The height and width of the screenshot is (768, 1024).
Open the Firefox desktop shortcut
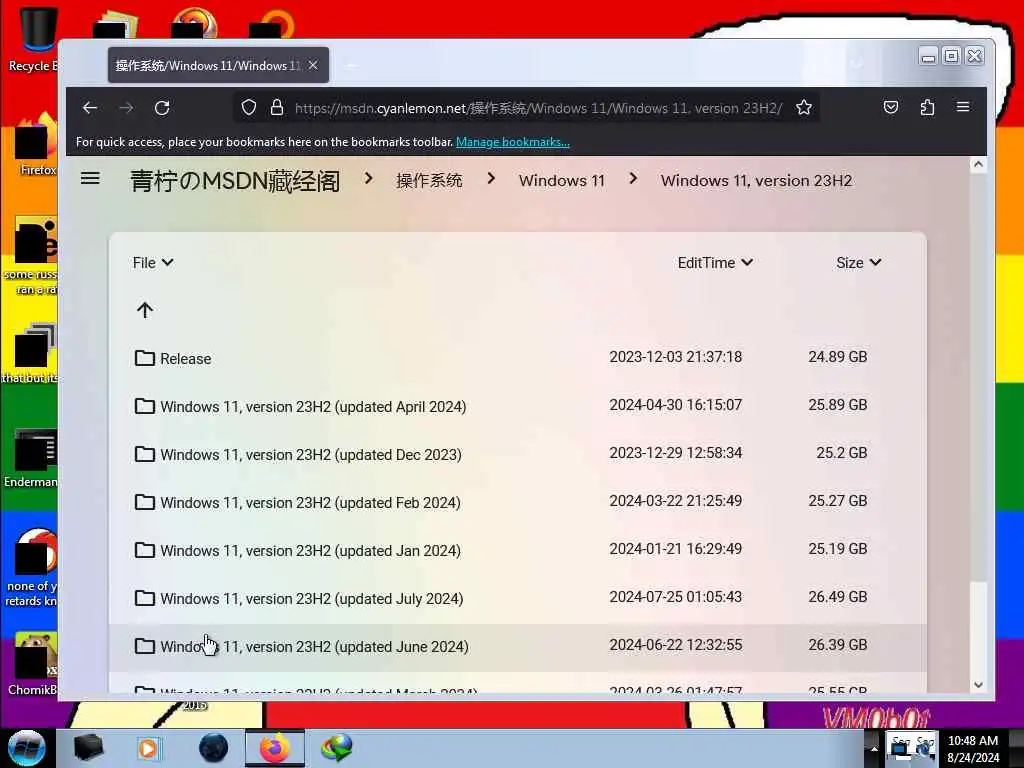[36, 145]
